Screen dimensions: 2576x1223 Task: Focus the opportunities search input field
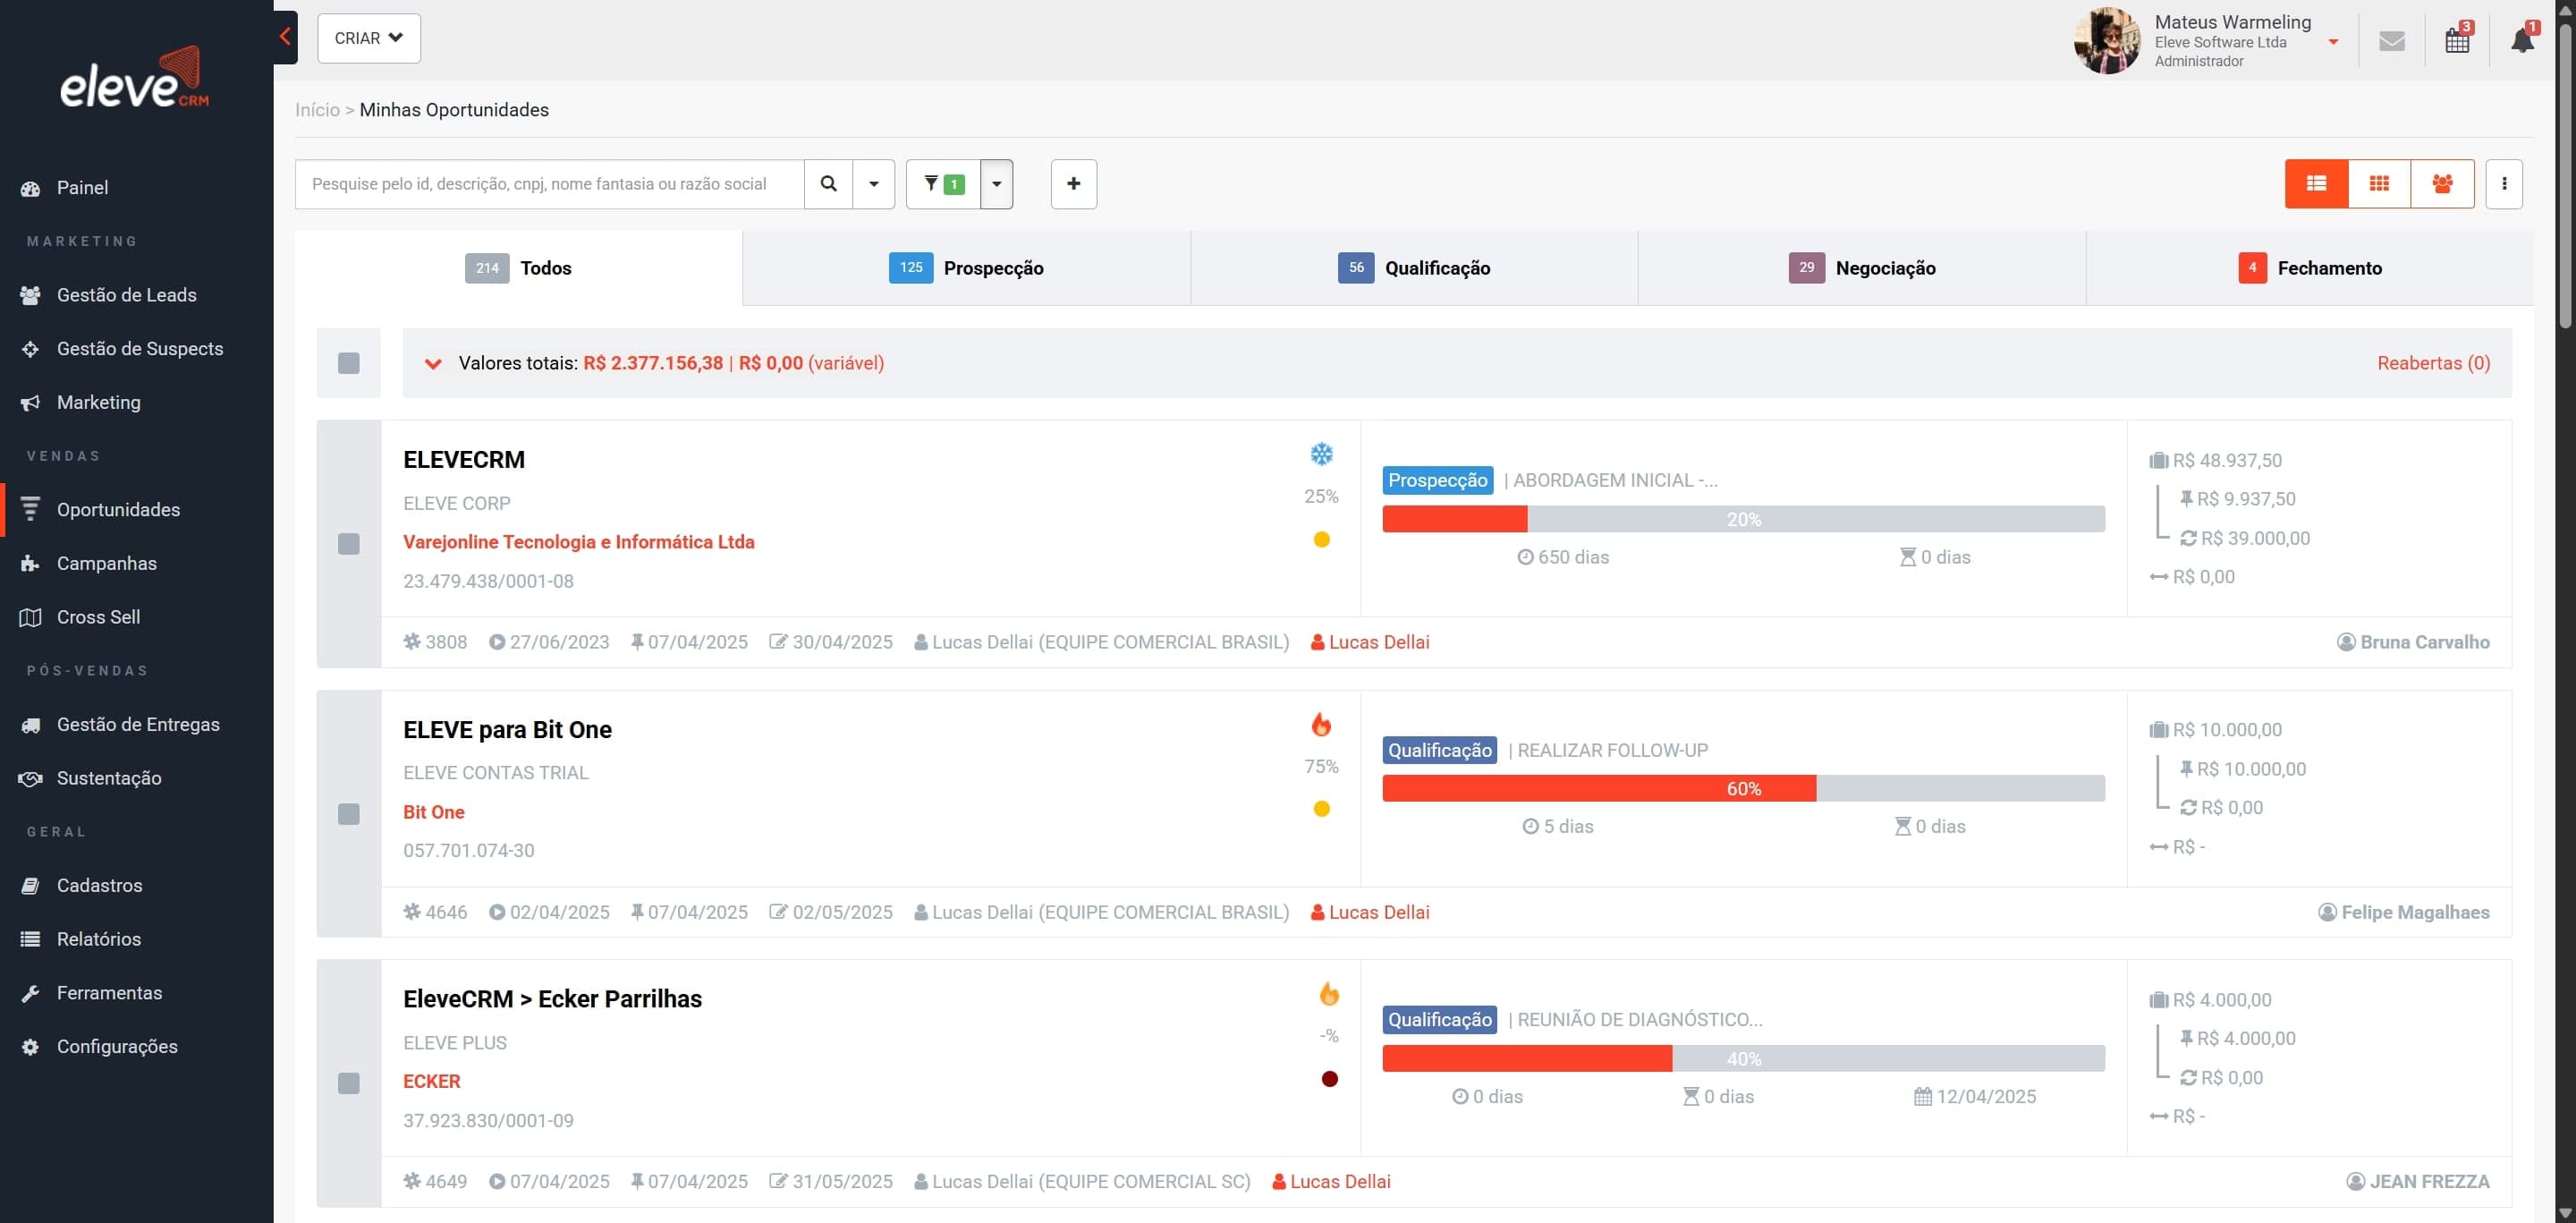click(x=549, y=184)
